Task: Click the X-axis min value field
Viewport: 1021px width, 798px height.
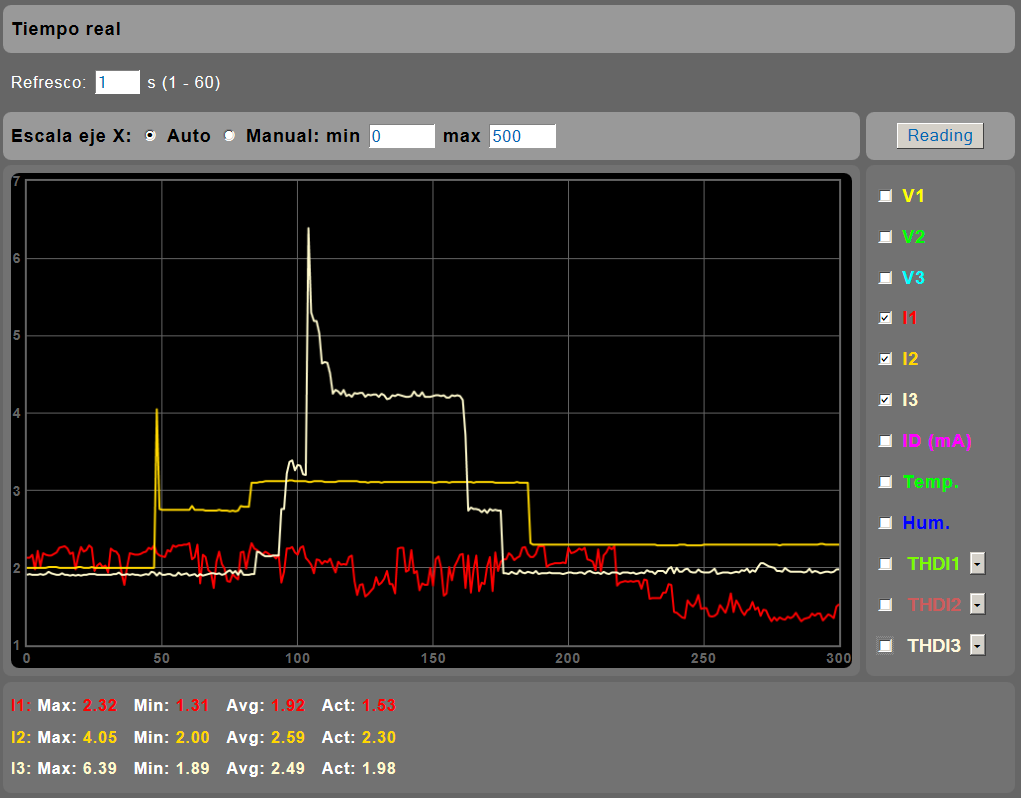Action: (x=402, y=136)
